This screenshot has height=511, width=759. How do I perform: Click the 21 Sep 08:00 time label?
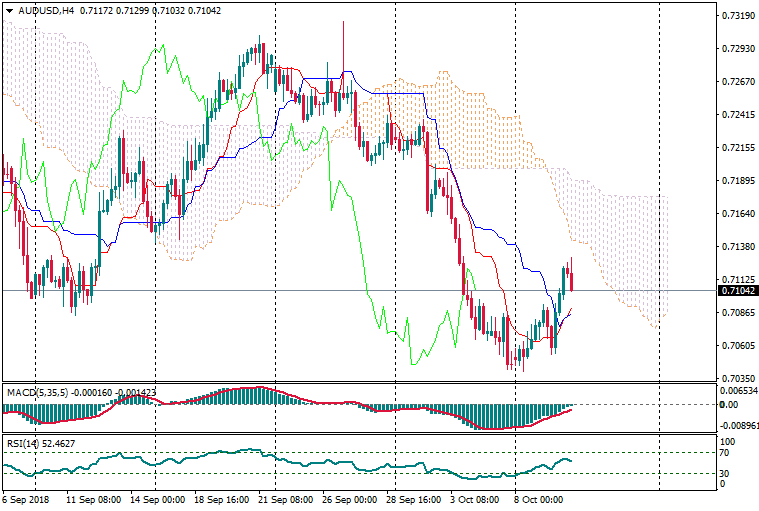[285, 498]
